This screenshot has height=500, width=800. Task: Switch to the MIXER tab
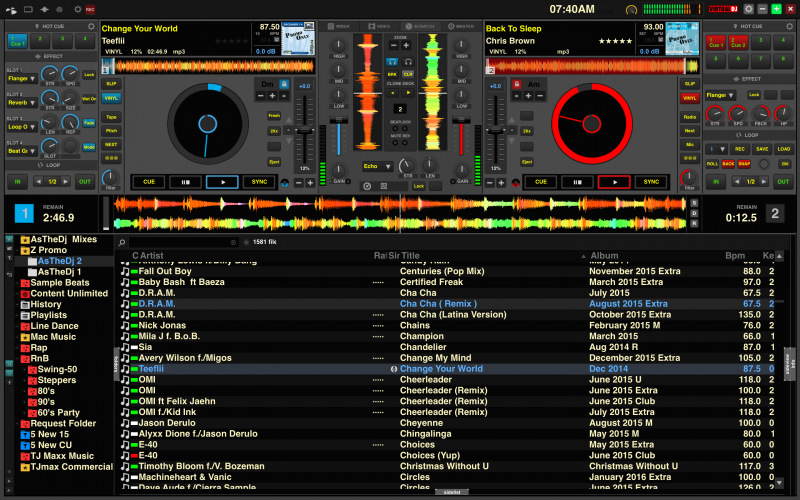(338, 26)
